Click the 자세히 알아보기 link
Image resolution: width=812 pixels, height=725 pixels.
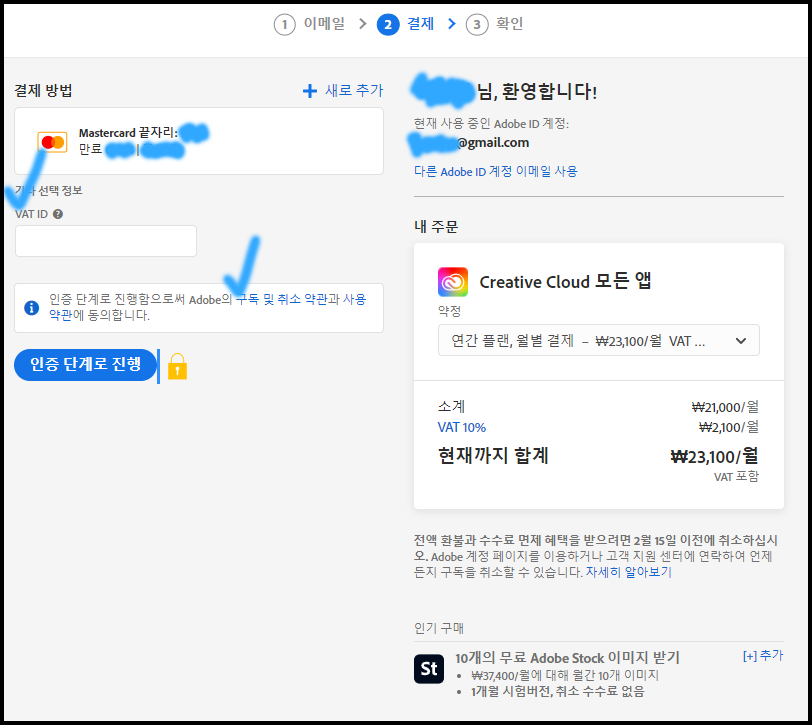pyautogui.click(x=629, y=572)
